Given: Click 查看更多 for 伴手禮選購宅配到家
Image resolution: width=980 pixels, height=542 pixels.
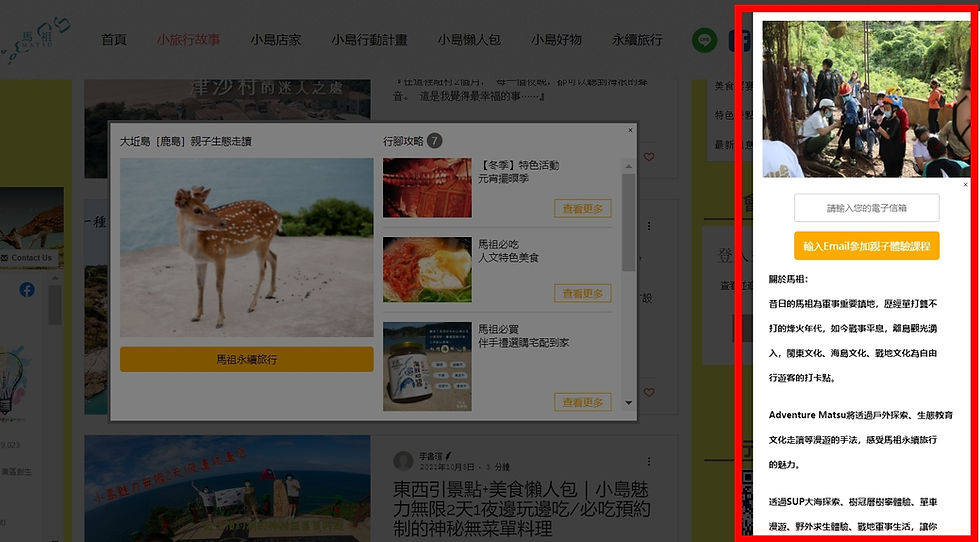Looking at the screenshot, I should pos(582,402).
